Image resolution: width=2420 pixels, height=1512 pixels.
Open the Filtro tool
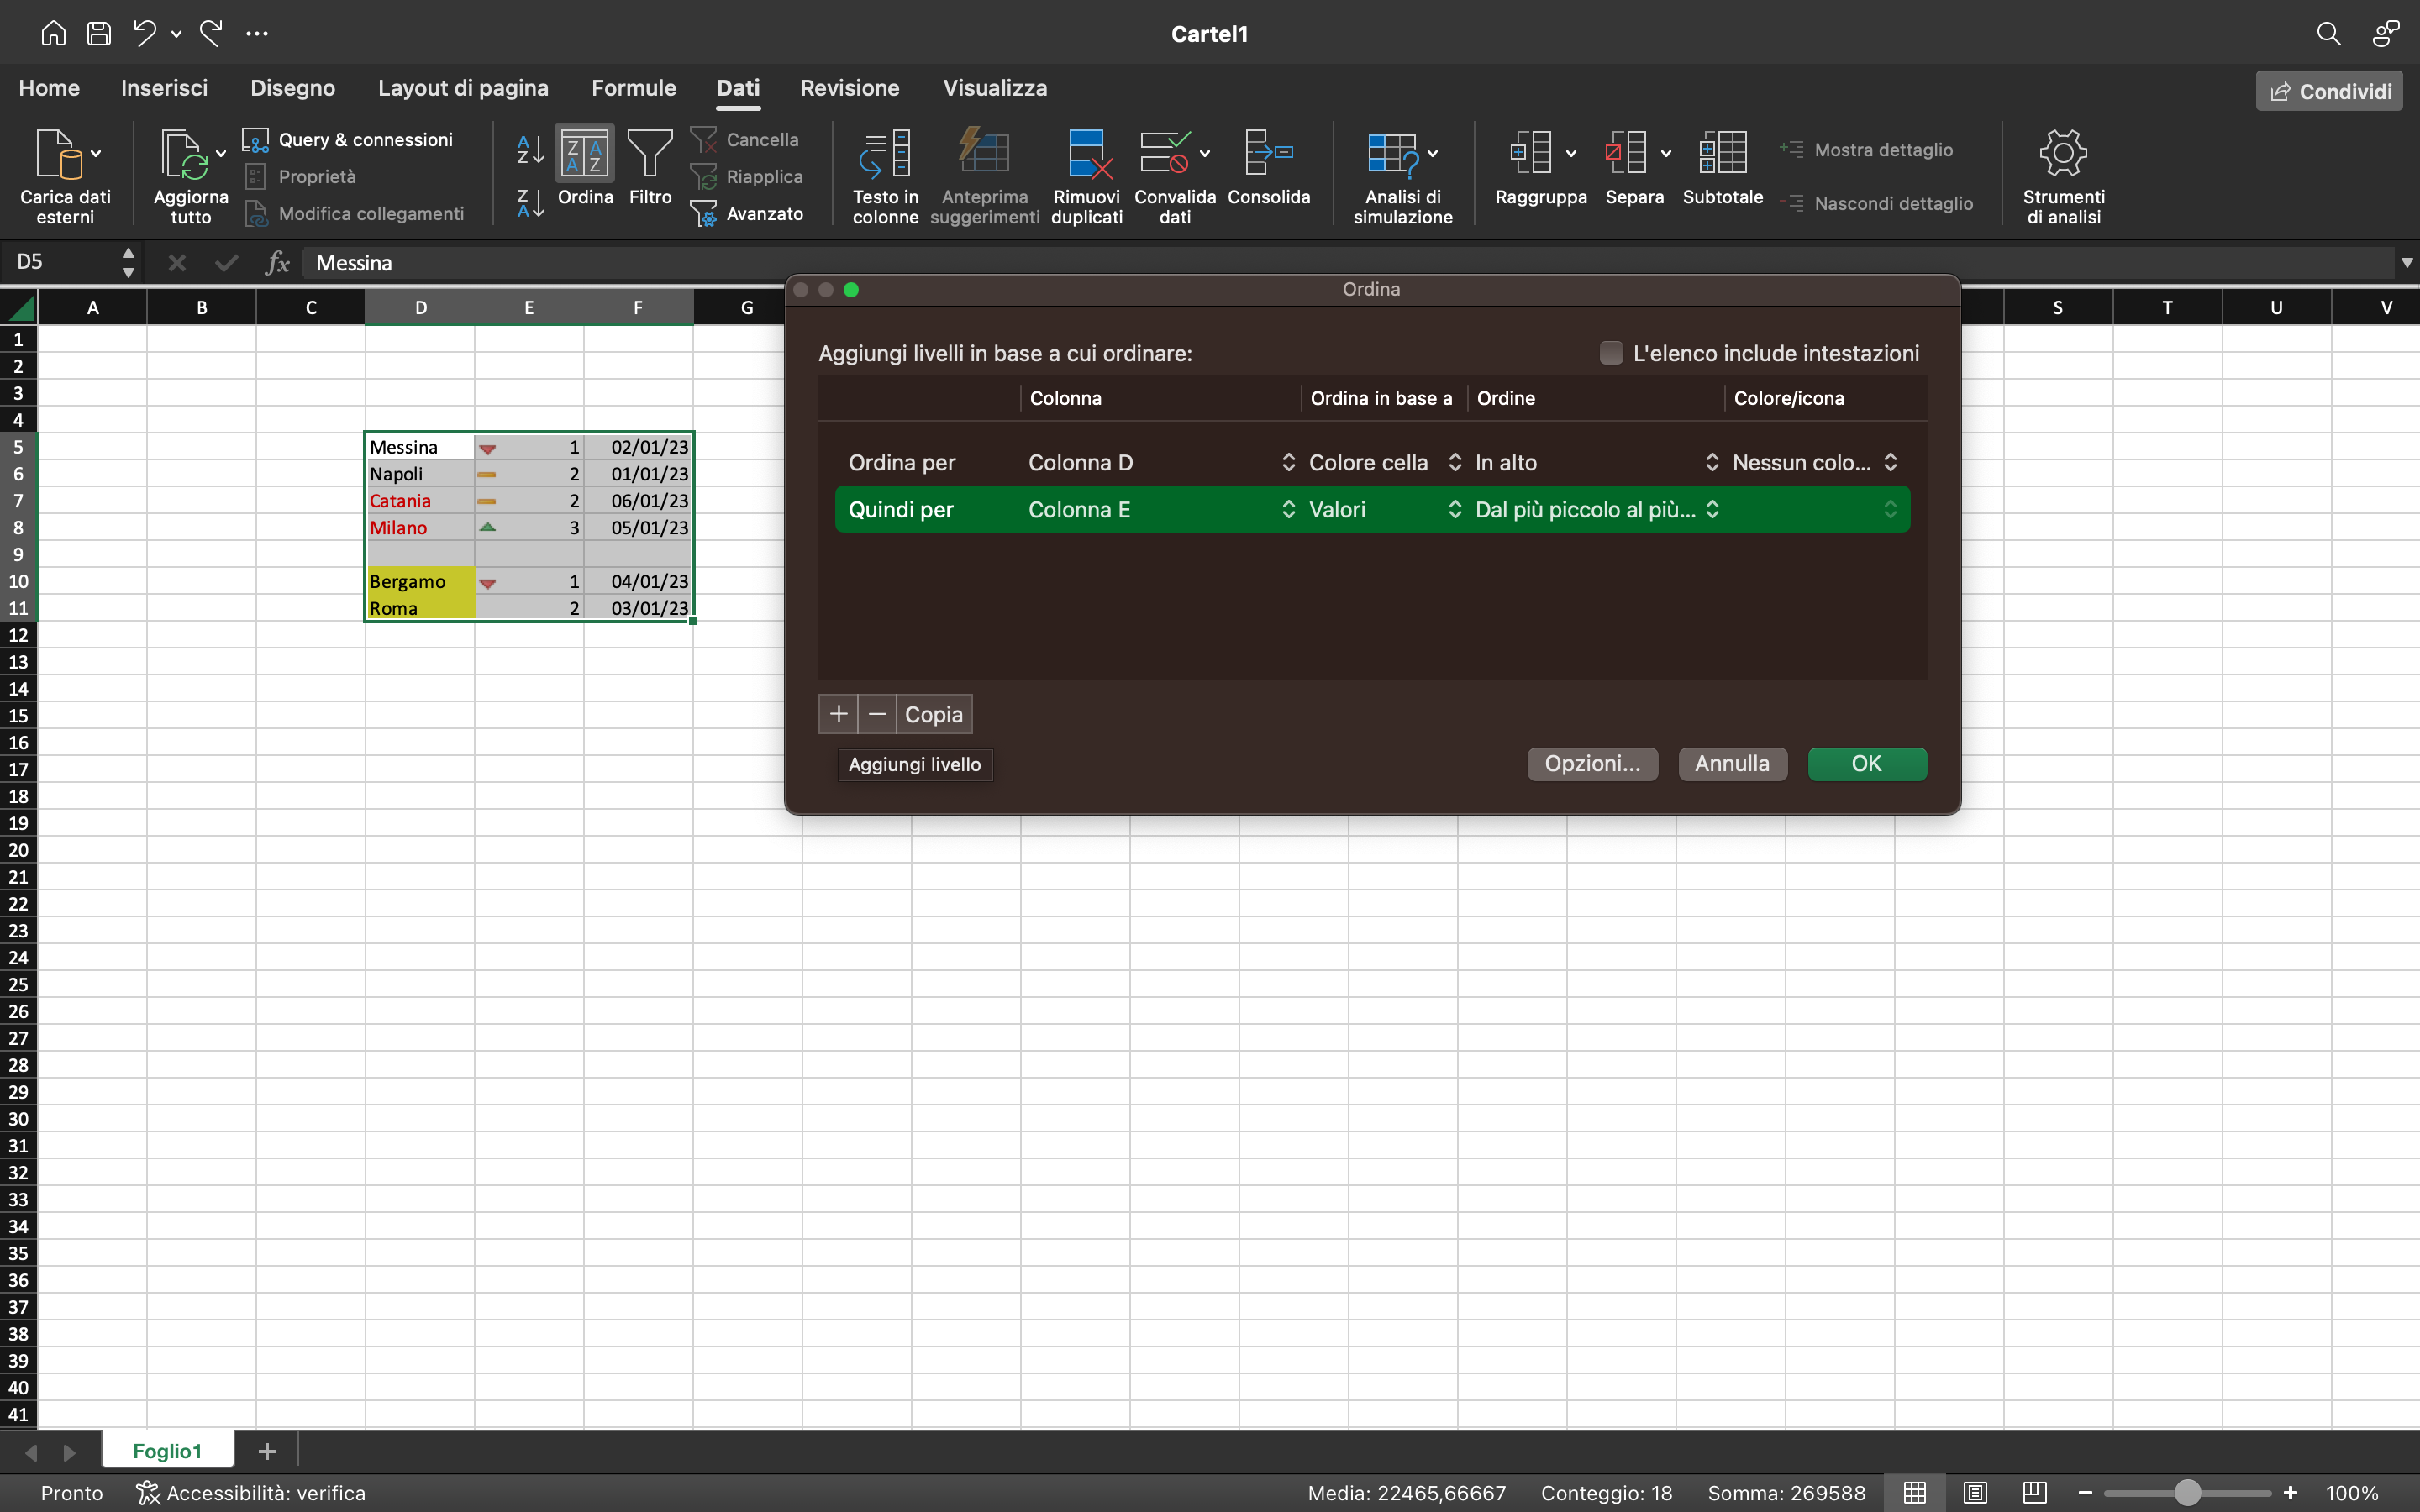[650, 172]
